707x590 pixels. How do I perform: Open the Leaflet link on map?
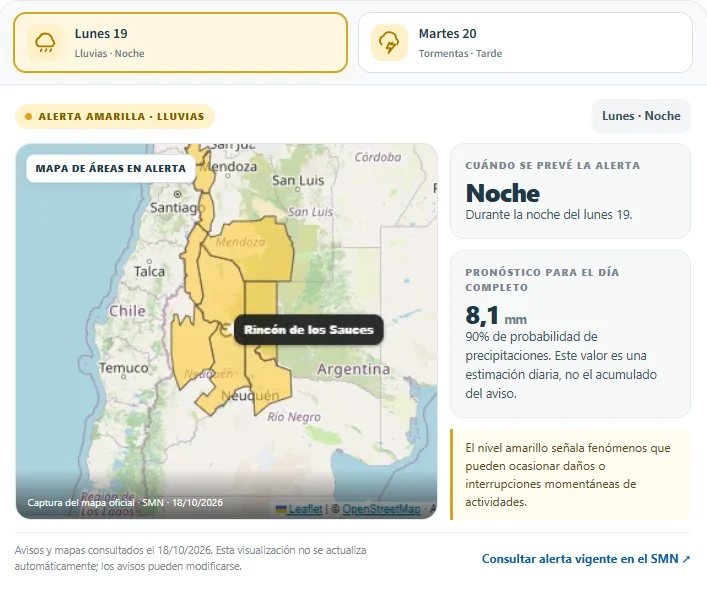point(305,509)
